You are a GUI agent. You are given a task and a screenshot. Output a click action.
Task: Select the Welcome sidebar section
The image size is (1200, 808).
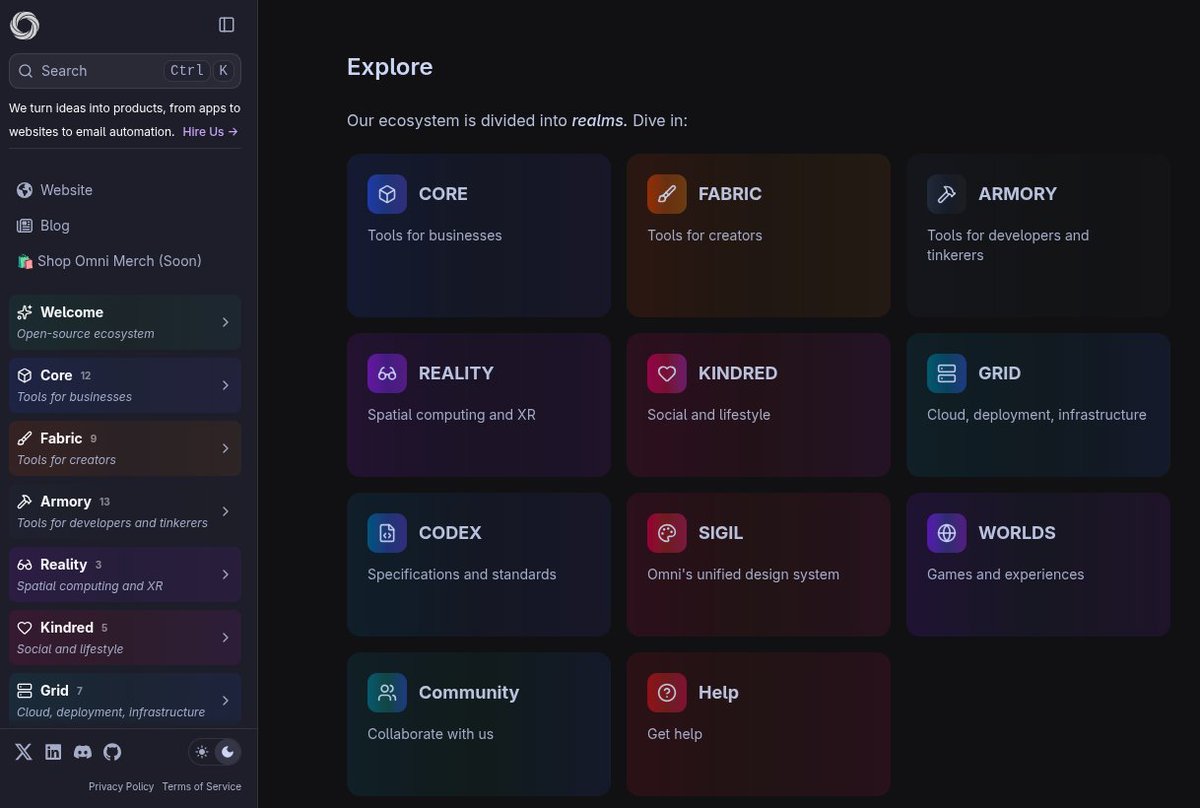[125, 322]
